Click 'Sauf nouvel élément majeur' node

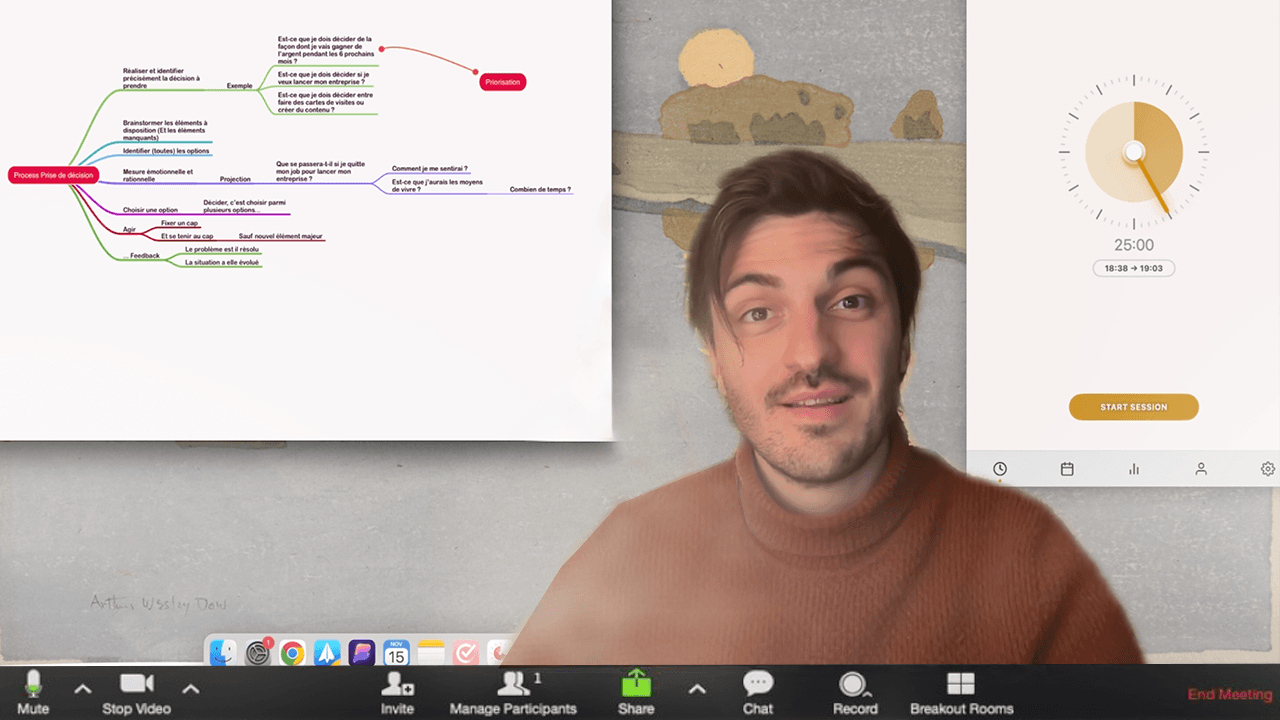[x=280, y=236]
